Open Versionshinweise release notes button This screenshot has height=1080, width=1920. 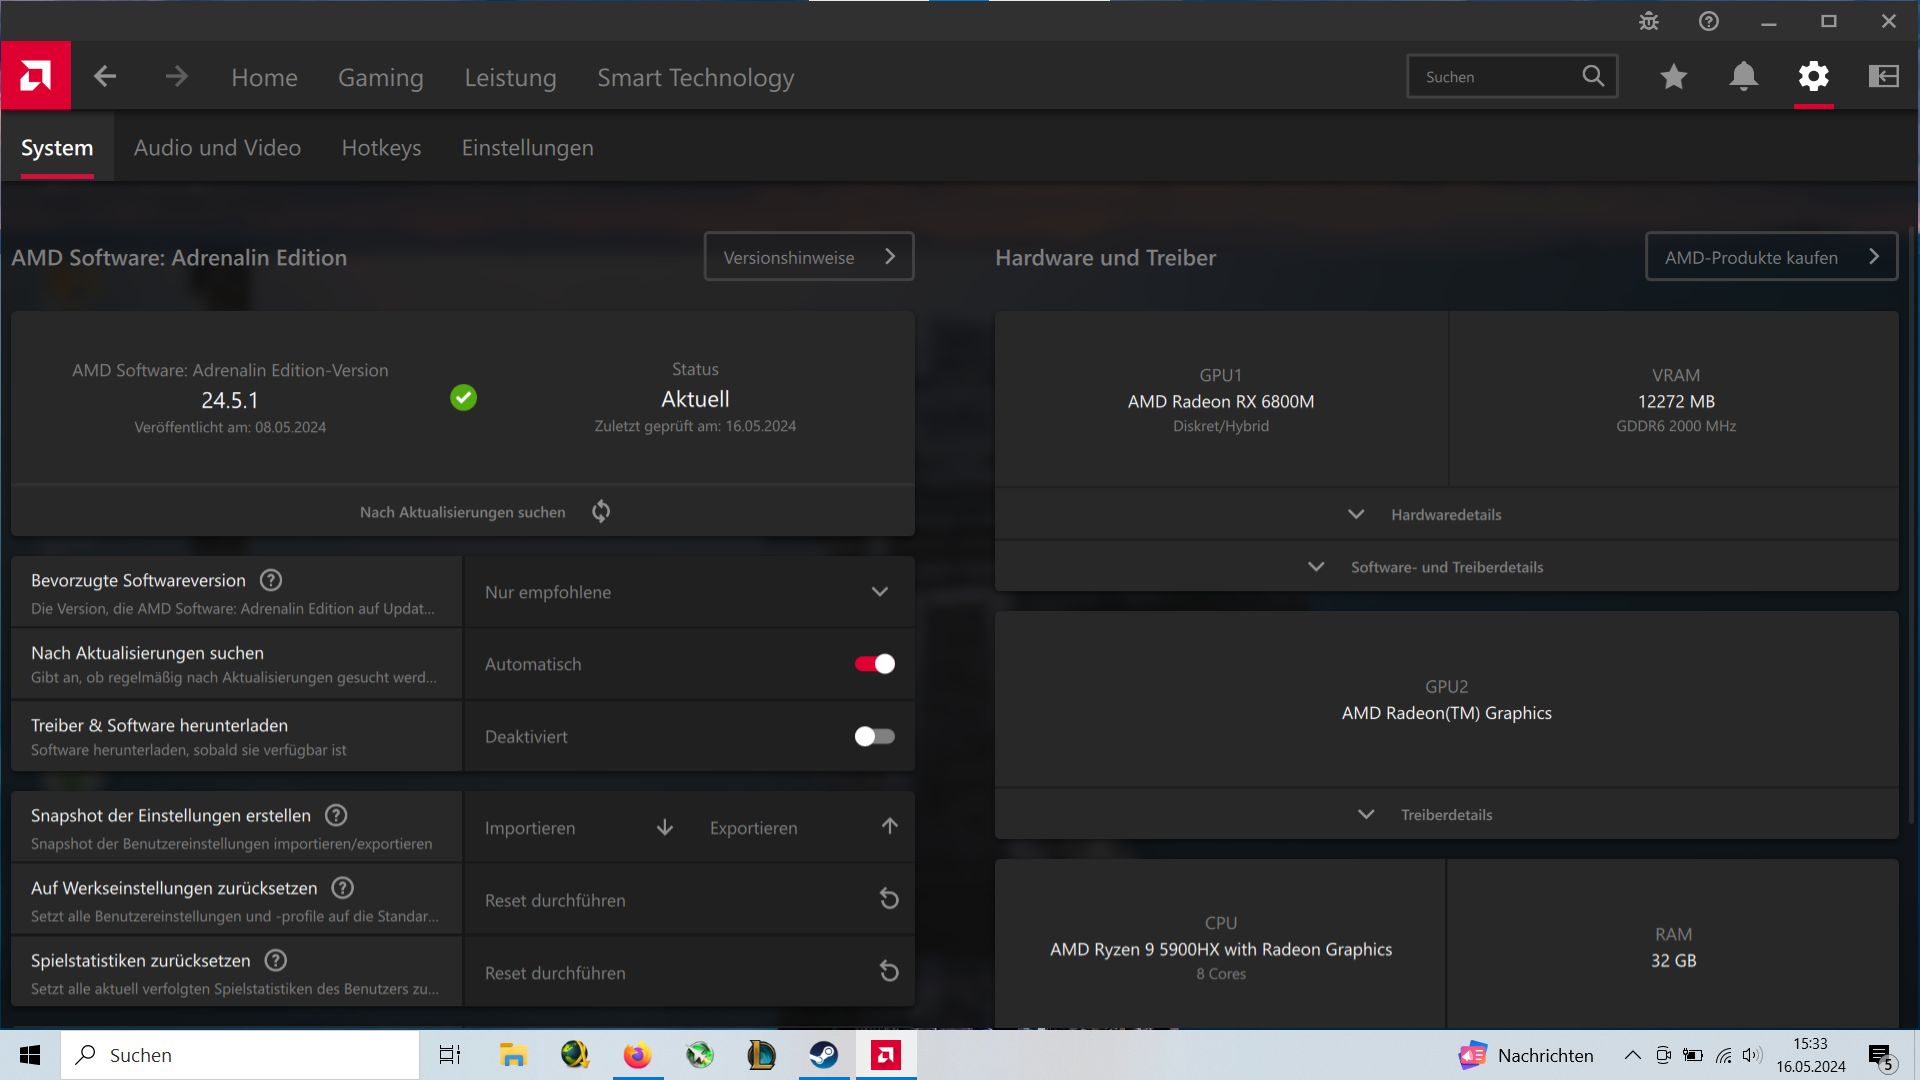click(x=808, y=257)
